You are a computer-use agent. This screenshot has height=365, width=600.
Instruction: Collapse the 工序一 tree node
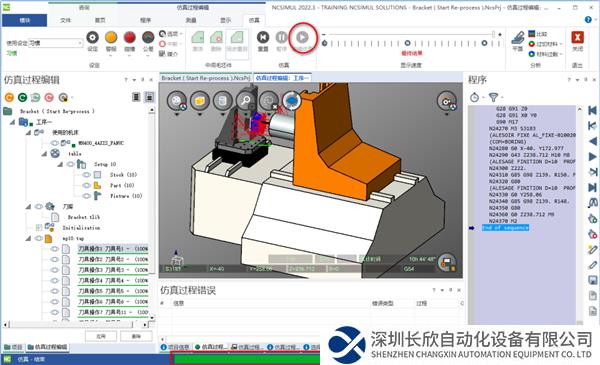[x=13, y=122]
